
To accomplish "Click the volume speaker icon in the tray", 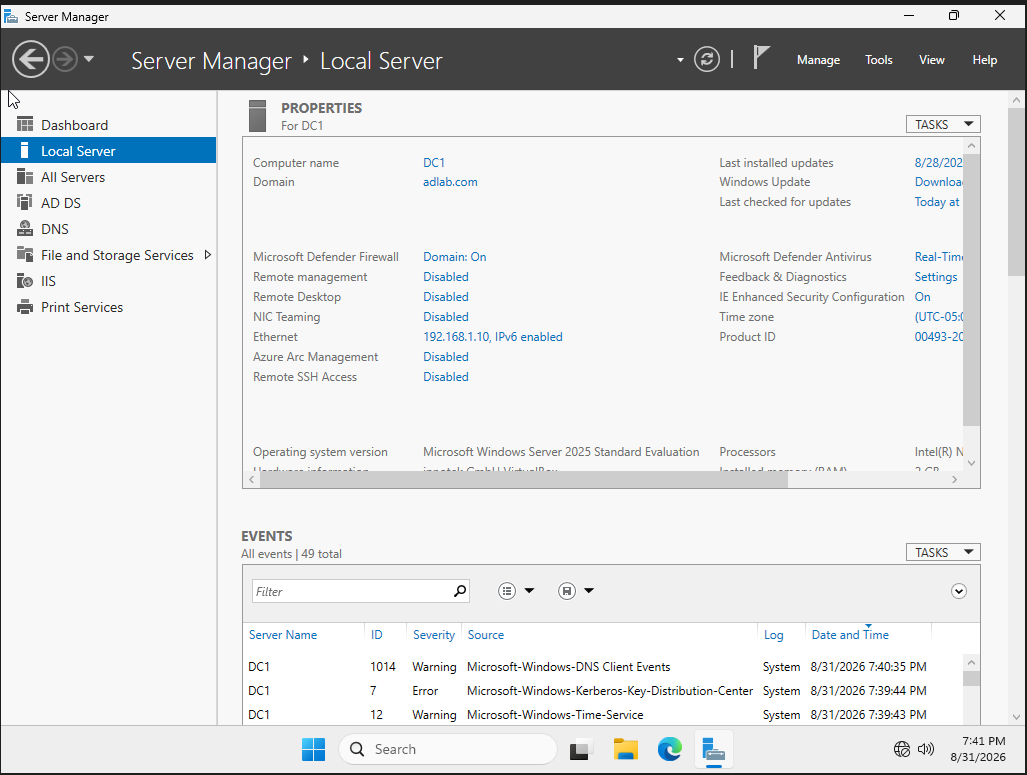I will [x=925, y=749].
